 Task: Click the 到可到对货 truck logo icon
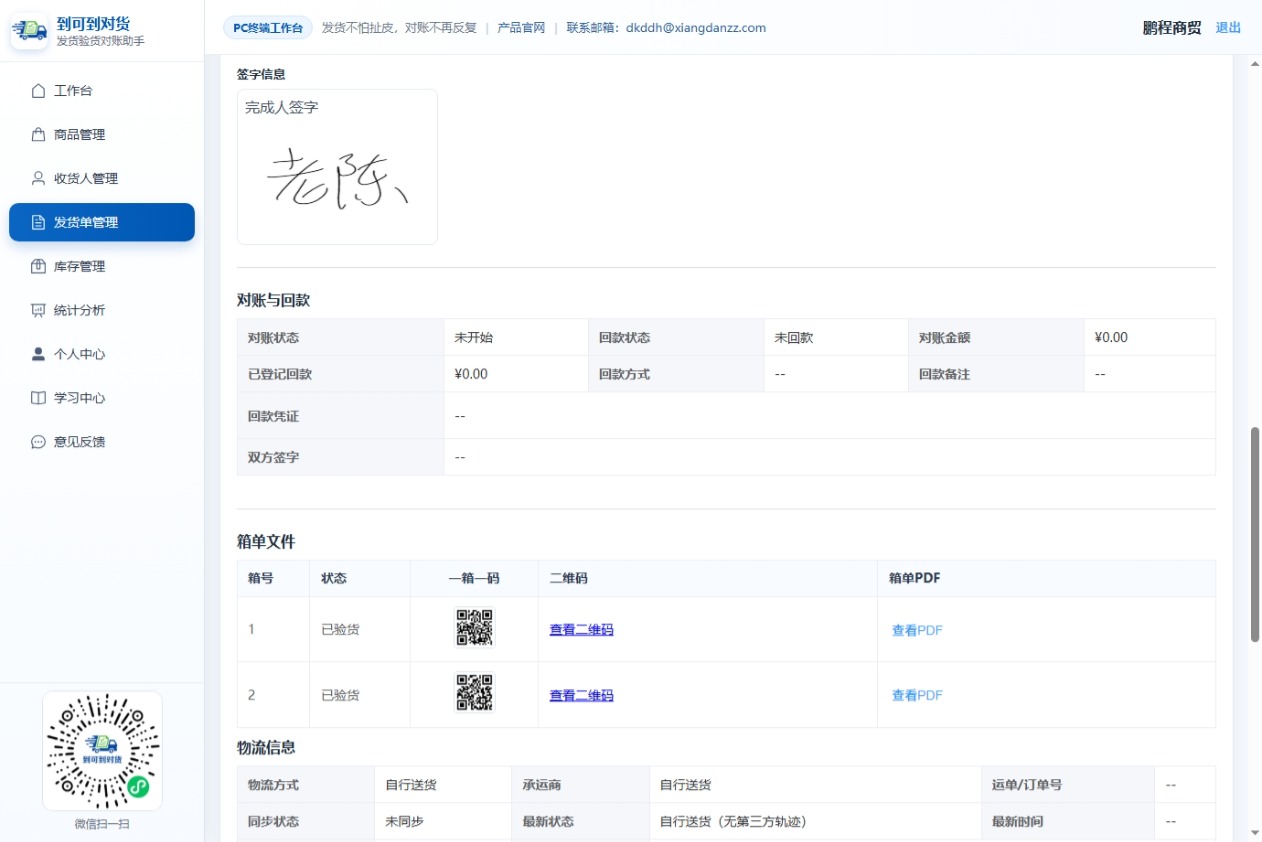coord(30,31)
